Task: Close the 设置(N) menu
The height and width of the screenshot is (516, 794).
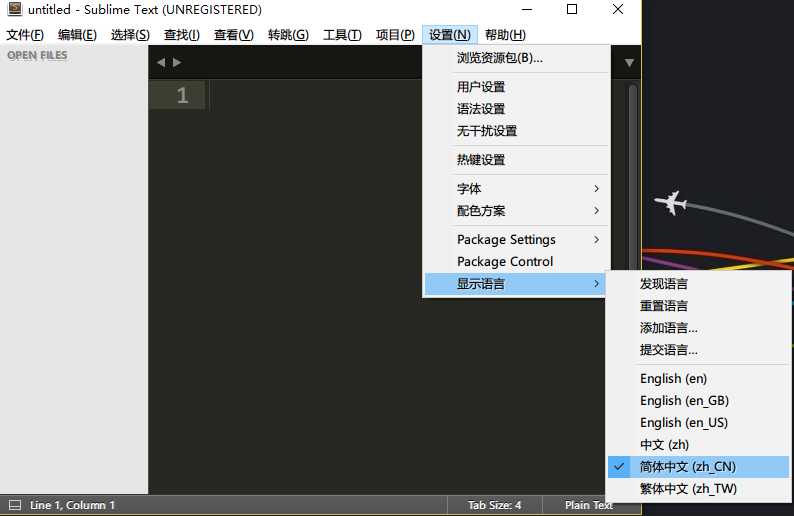Action: pyautogui.click(x=450, y=35)
